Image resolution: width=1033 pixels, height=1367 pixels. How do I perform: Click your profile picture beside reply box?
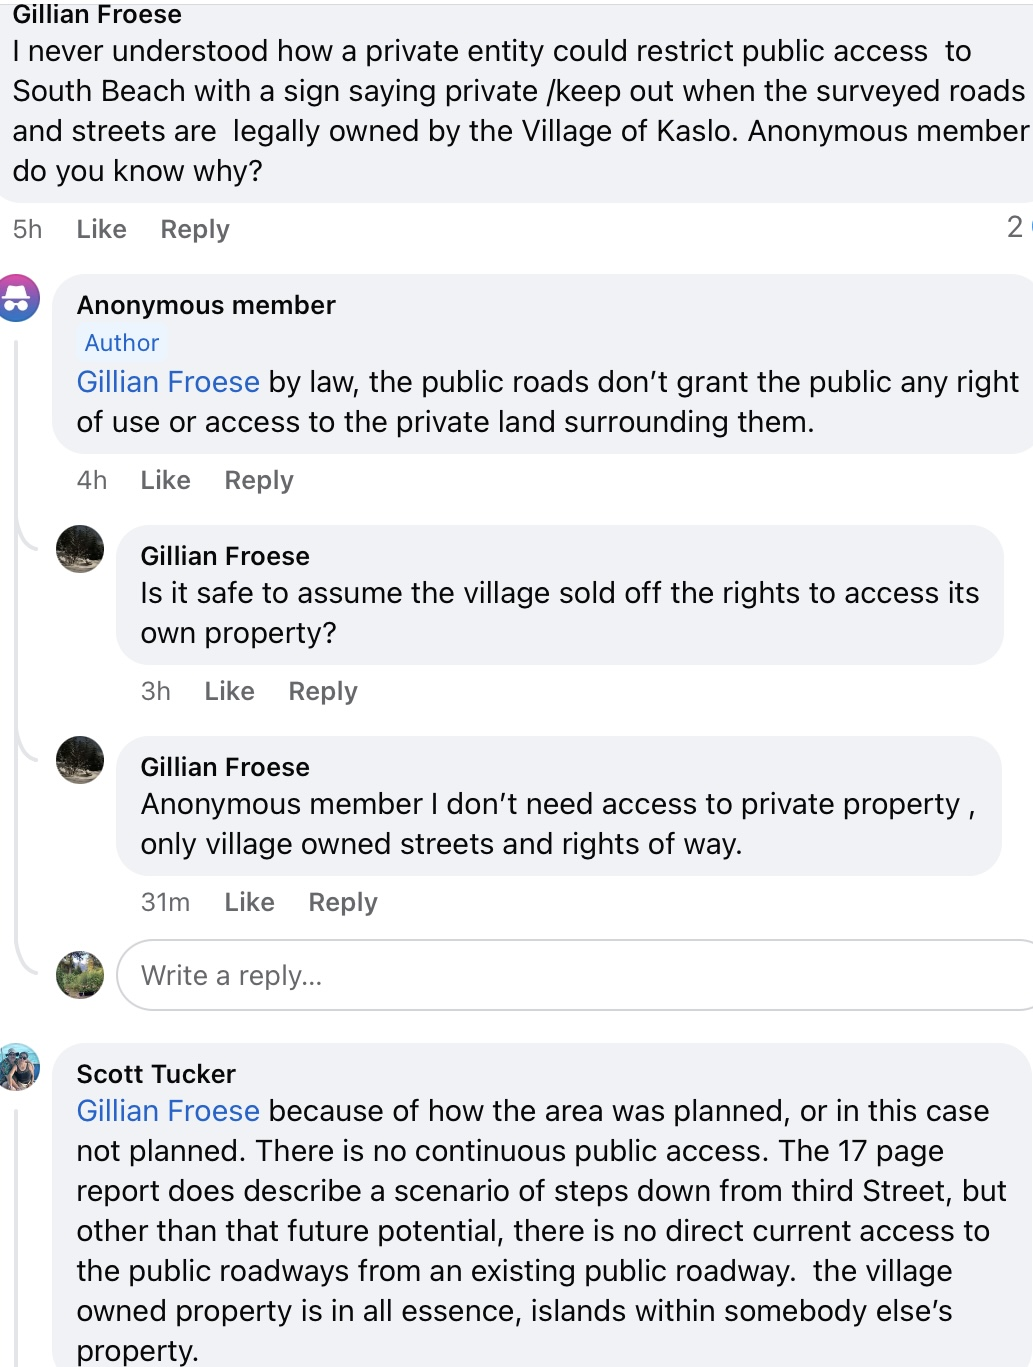80,975
